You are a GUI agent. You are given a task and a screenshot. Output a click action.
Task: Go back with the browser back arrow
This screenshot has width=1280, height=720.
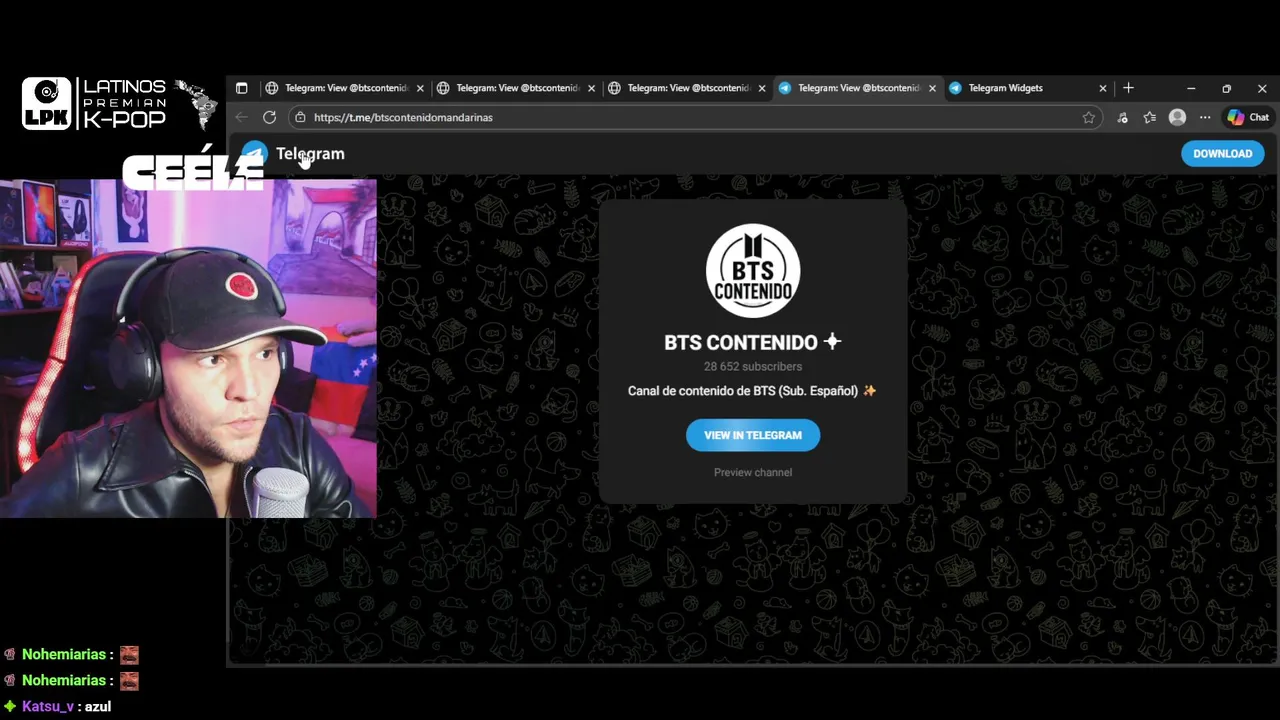tap(242, 117)
